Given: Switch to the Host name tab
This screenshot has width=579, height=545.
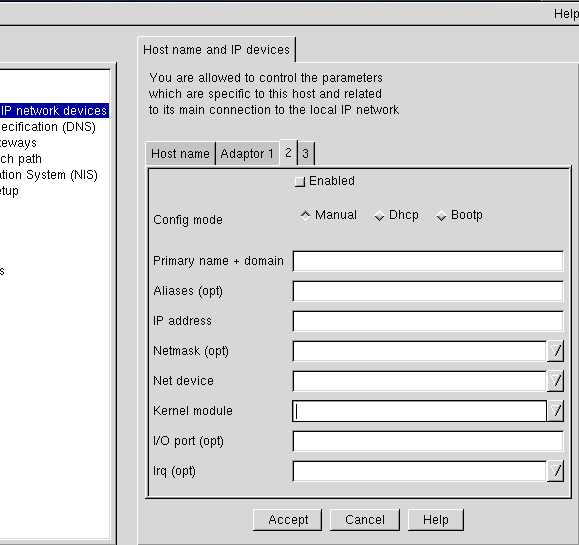Looking at the screenshot, I should tap(180, 154).
